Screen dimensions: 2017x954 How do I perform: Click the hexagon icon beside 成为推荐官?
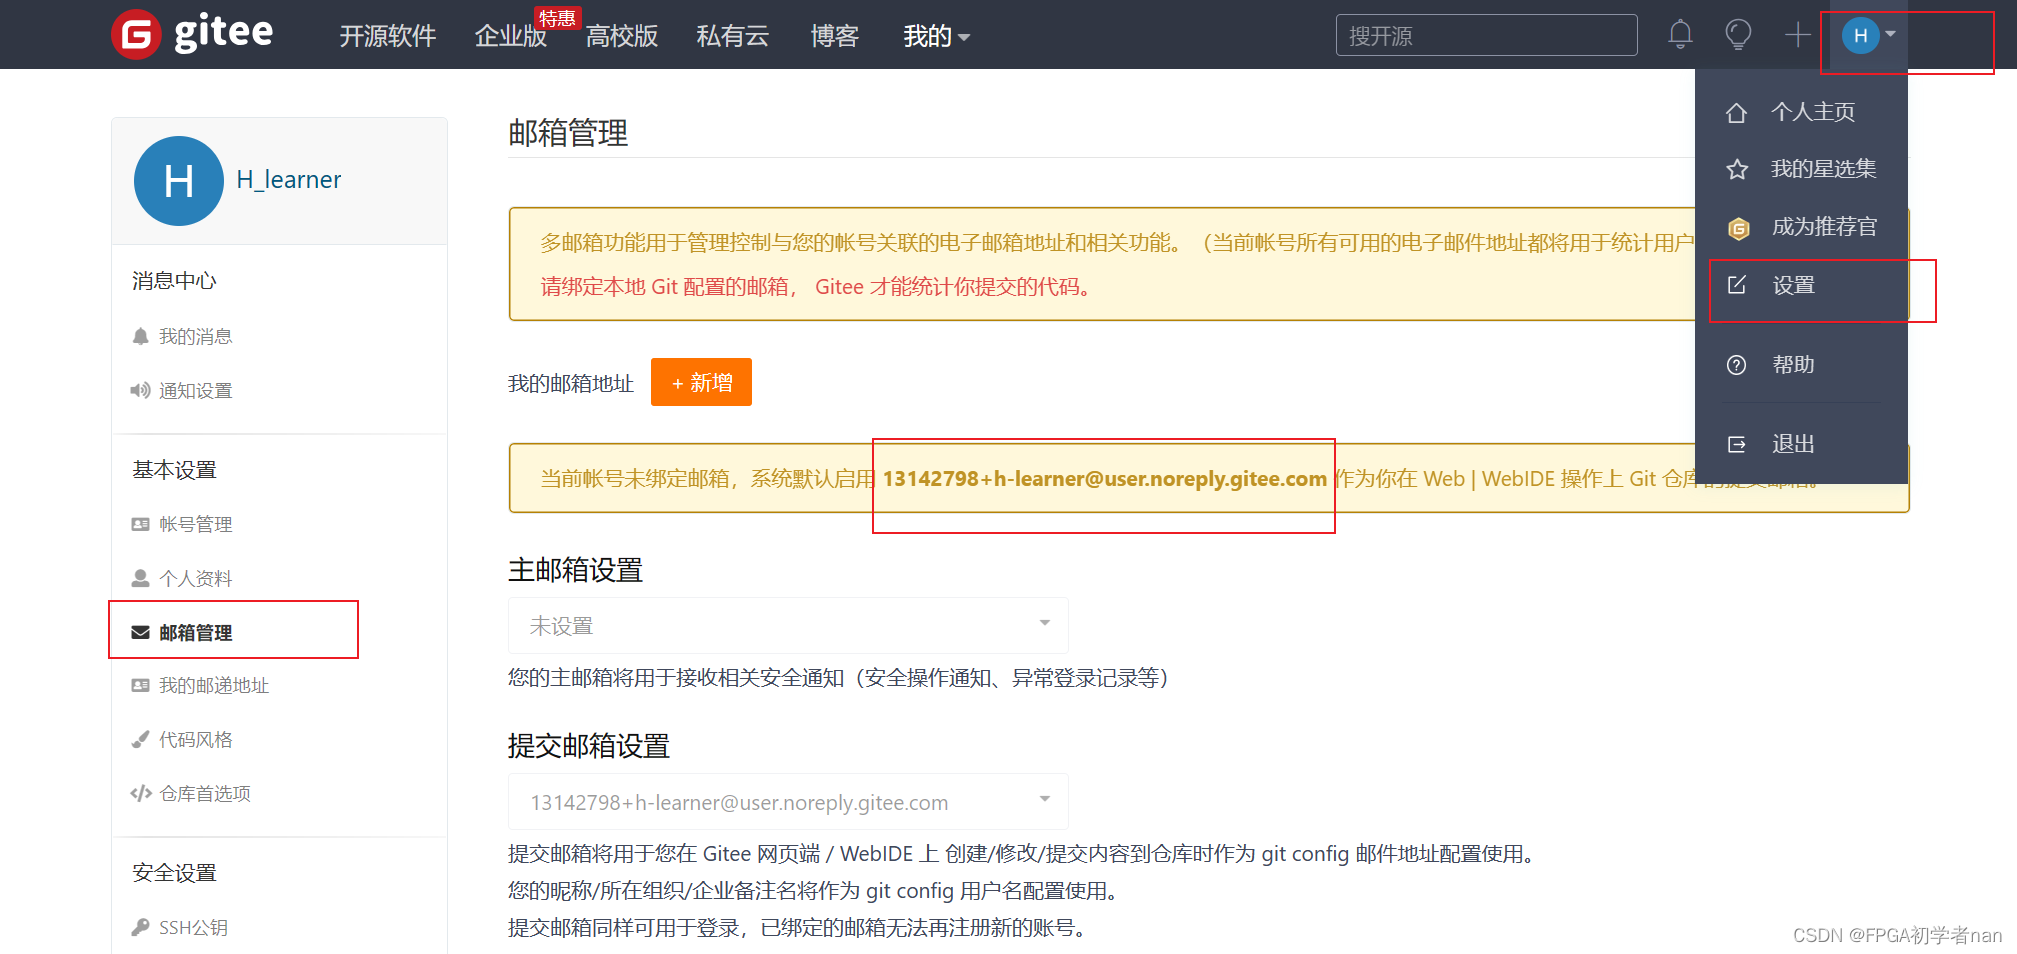1738,229
